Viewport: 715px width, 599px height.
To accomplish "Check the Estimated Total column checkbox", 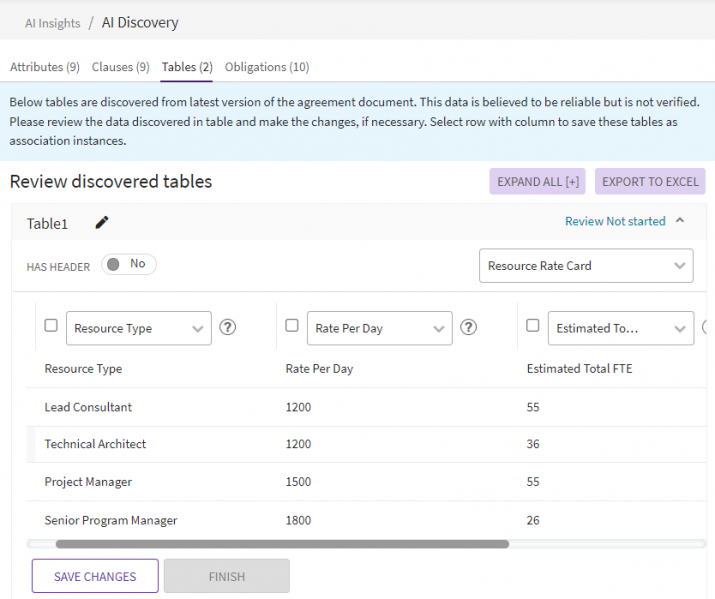I will click(533, 325).
